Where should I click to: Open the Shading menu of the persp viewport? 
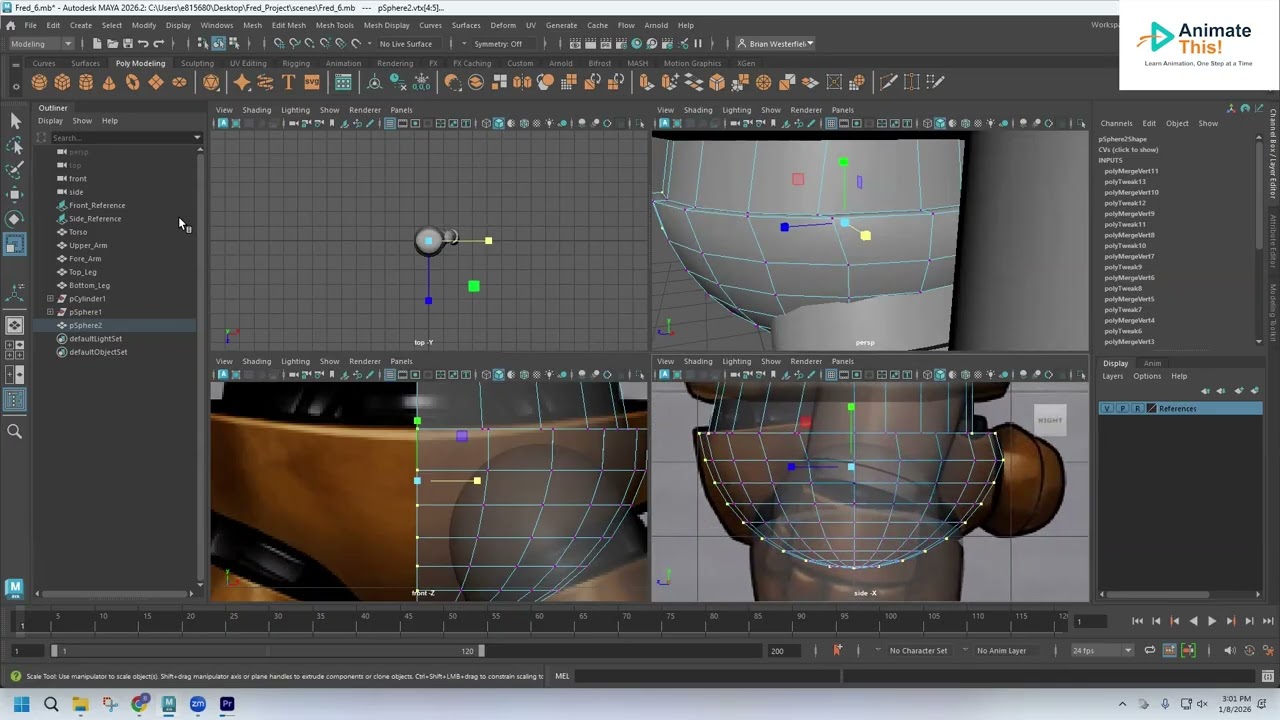pyautogui.click(x=697, y=110)
